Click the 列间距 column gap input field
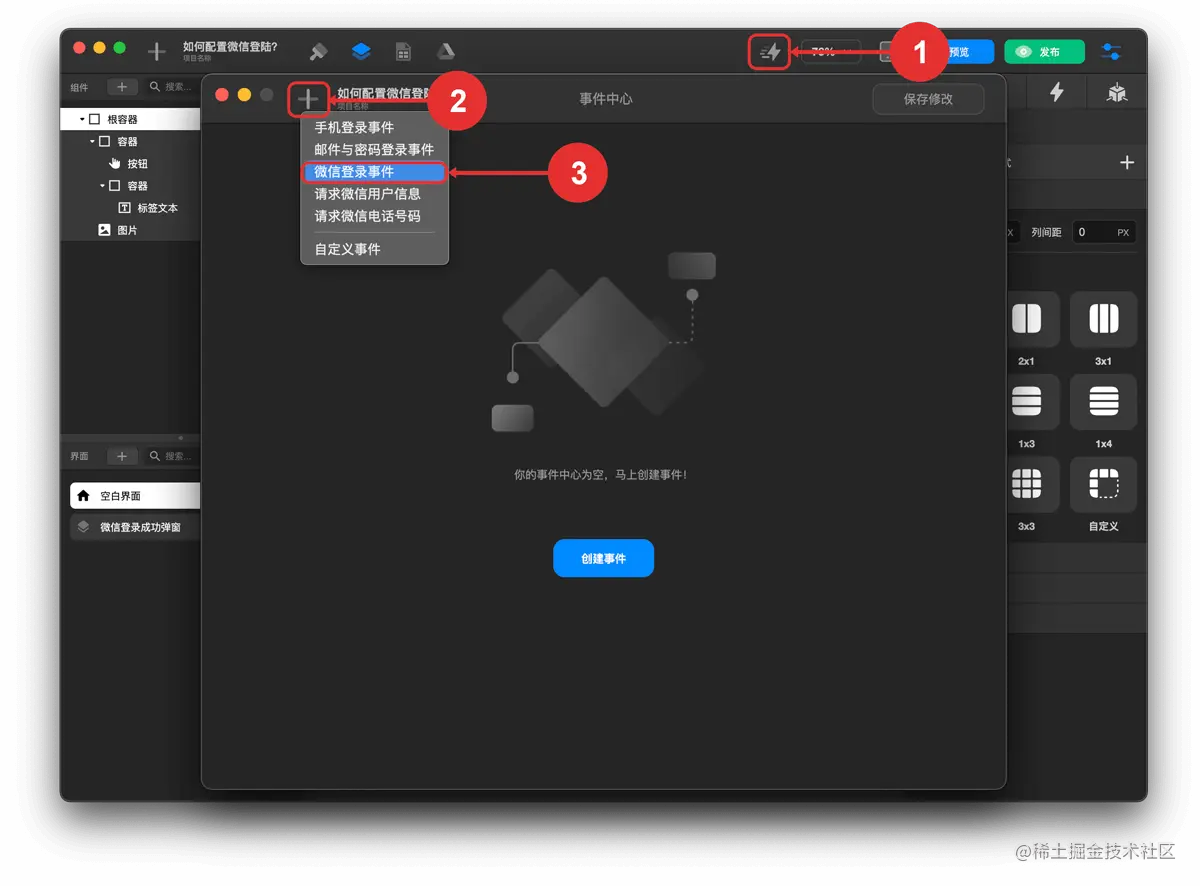The width and height of the screenshot is (1200, 886). tap(1103, 232)
